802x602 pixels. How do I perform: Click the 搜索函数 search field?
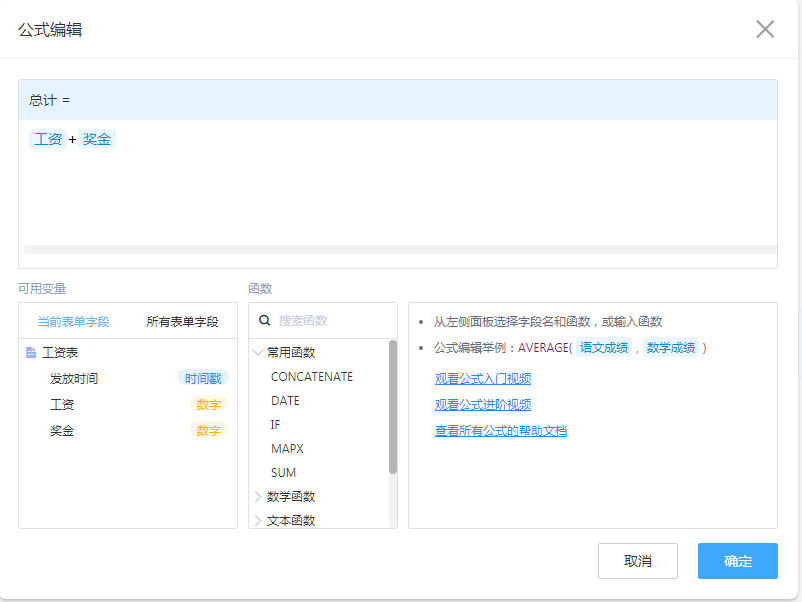coord(330,321)
